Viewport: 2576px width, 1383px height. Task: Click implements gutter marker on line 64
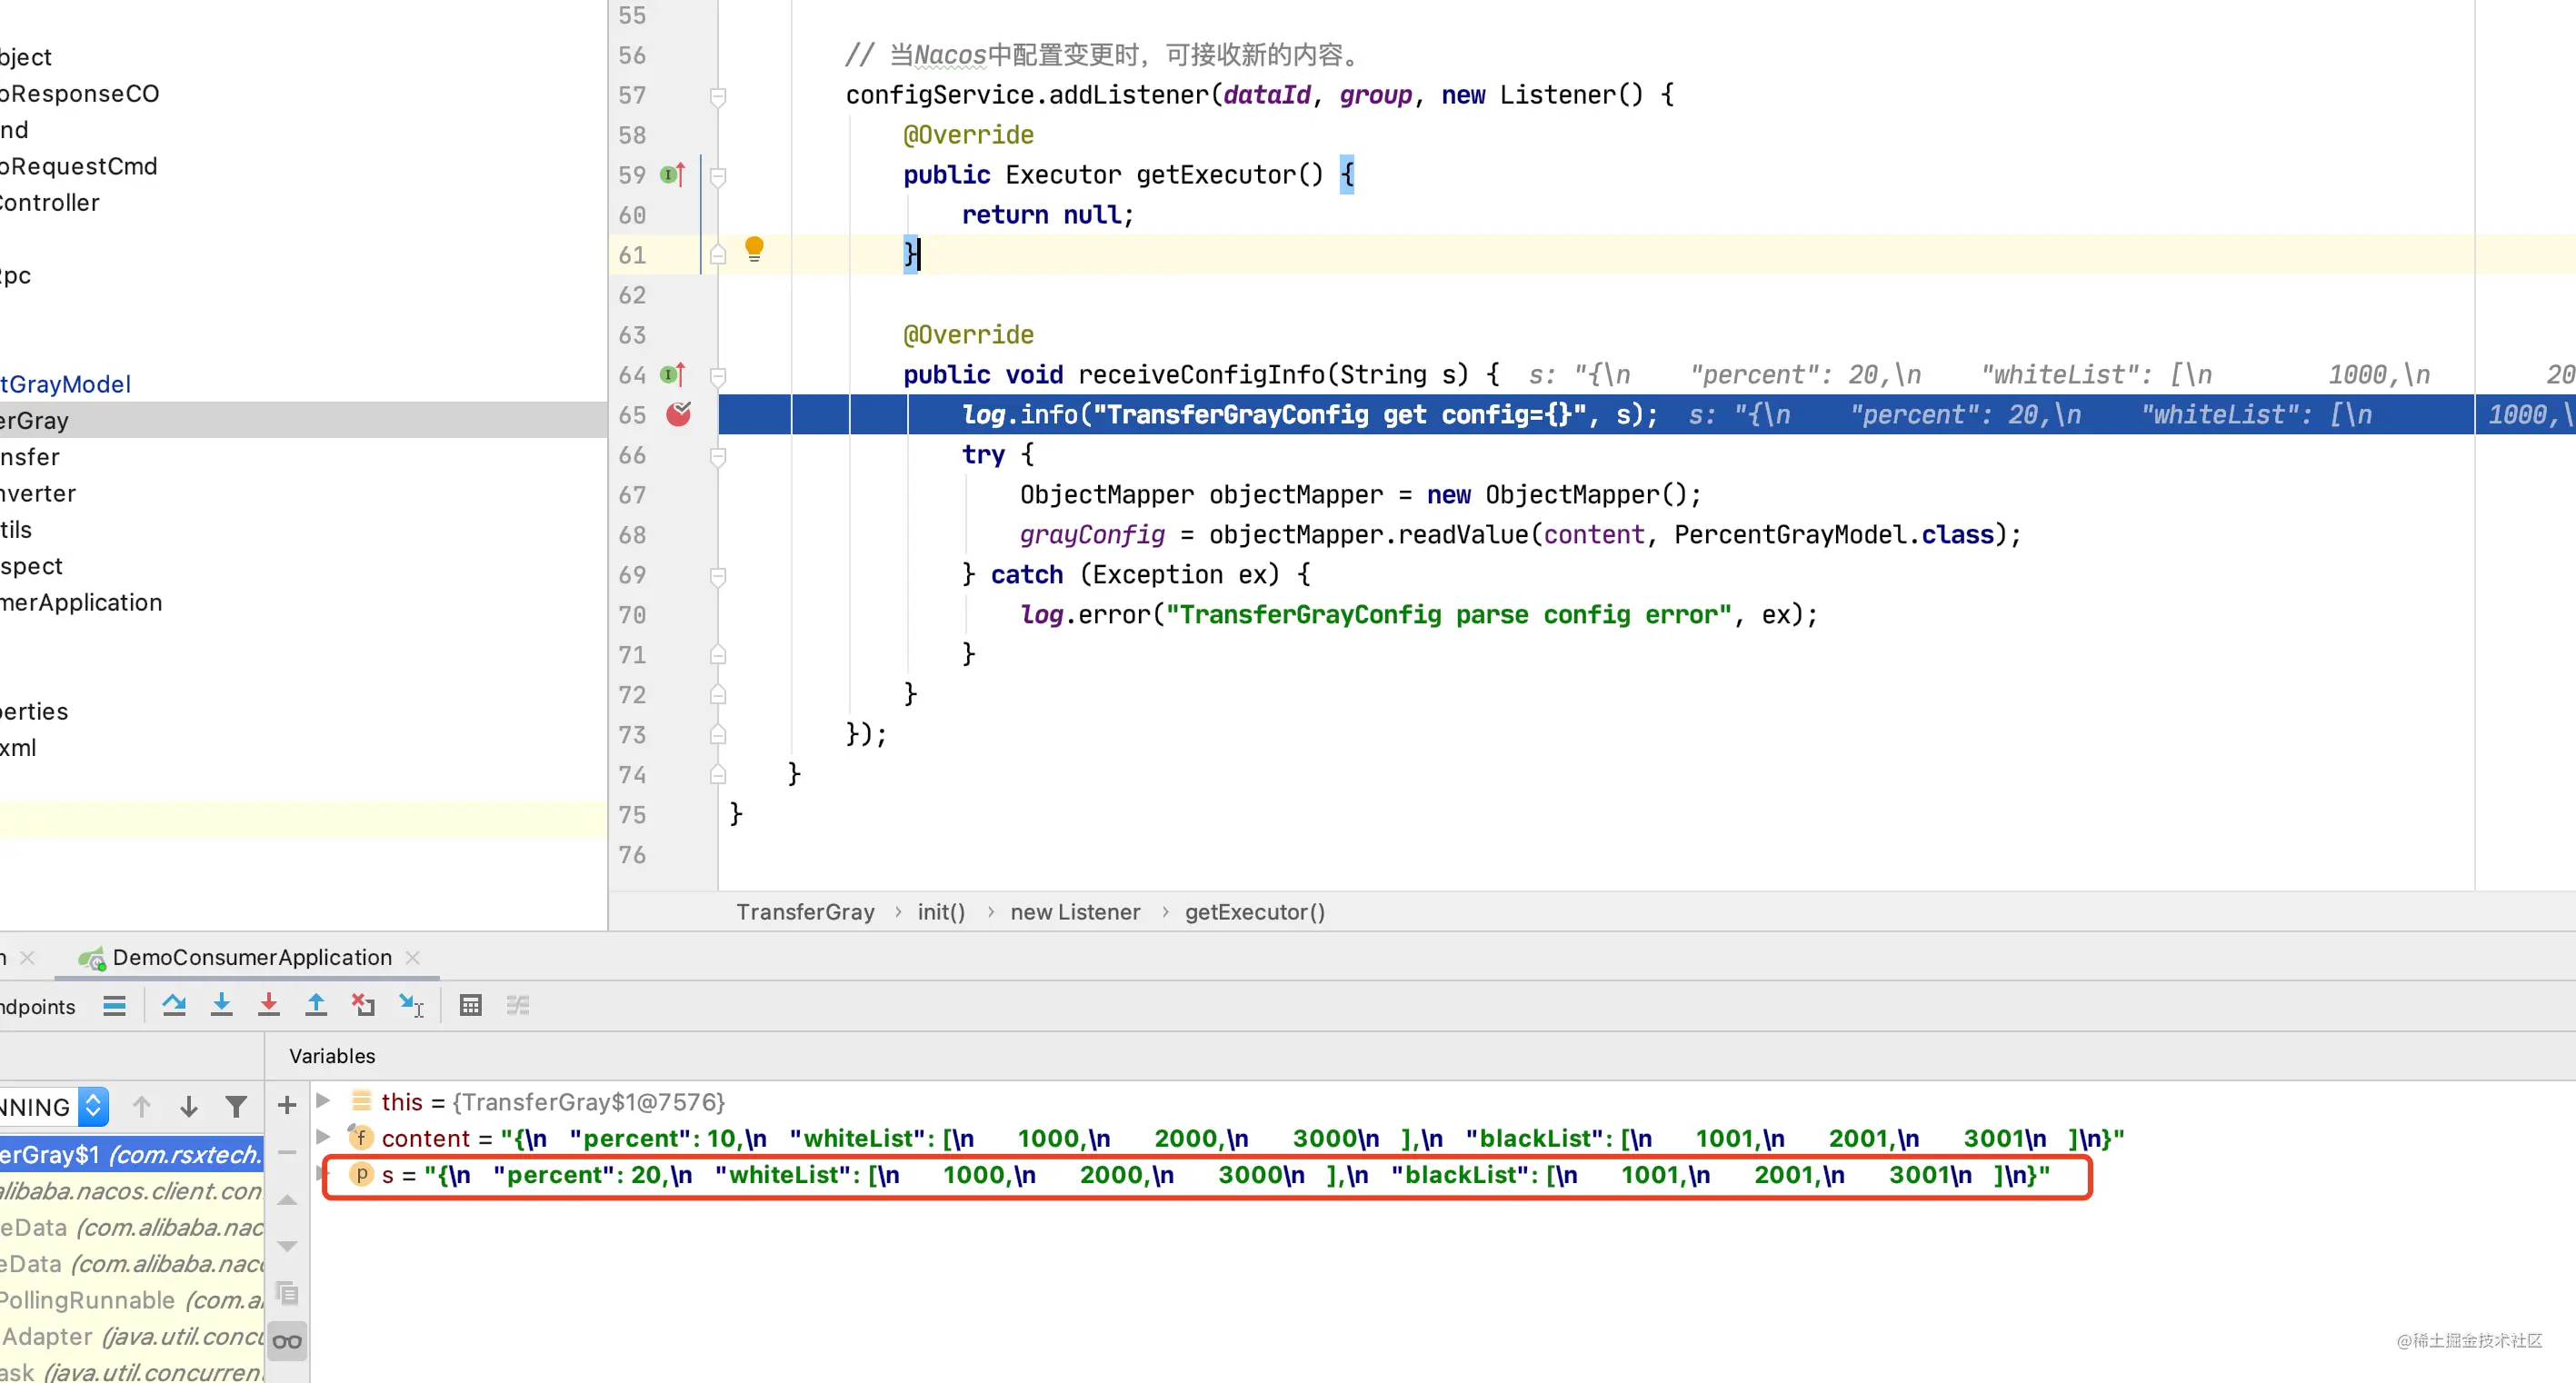(x=673, y=375)
